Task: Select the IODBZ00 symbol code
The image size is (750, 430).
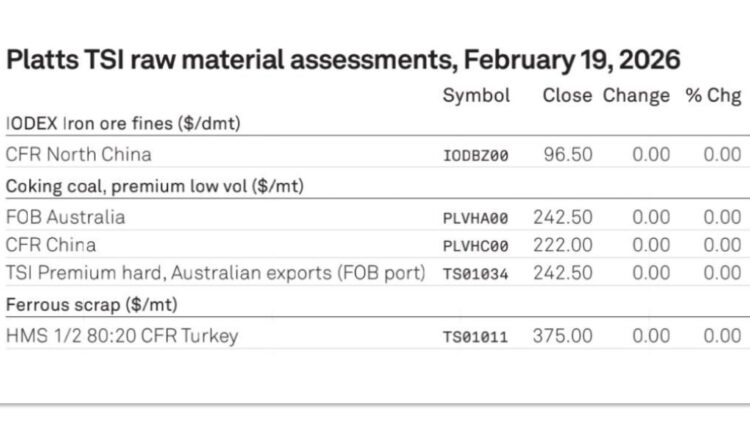Action: (x=475, y=156)
